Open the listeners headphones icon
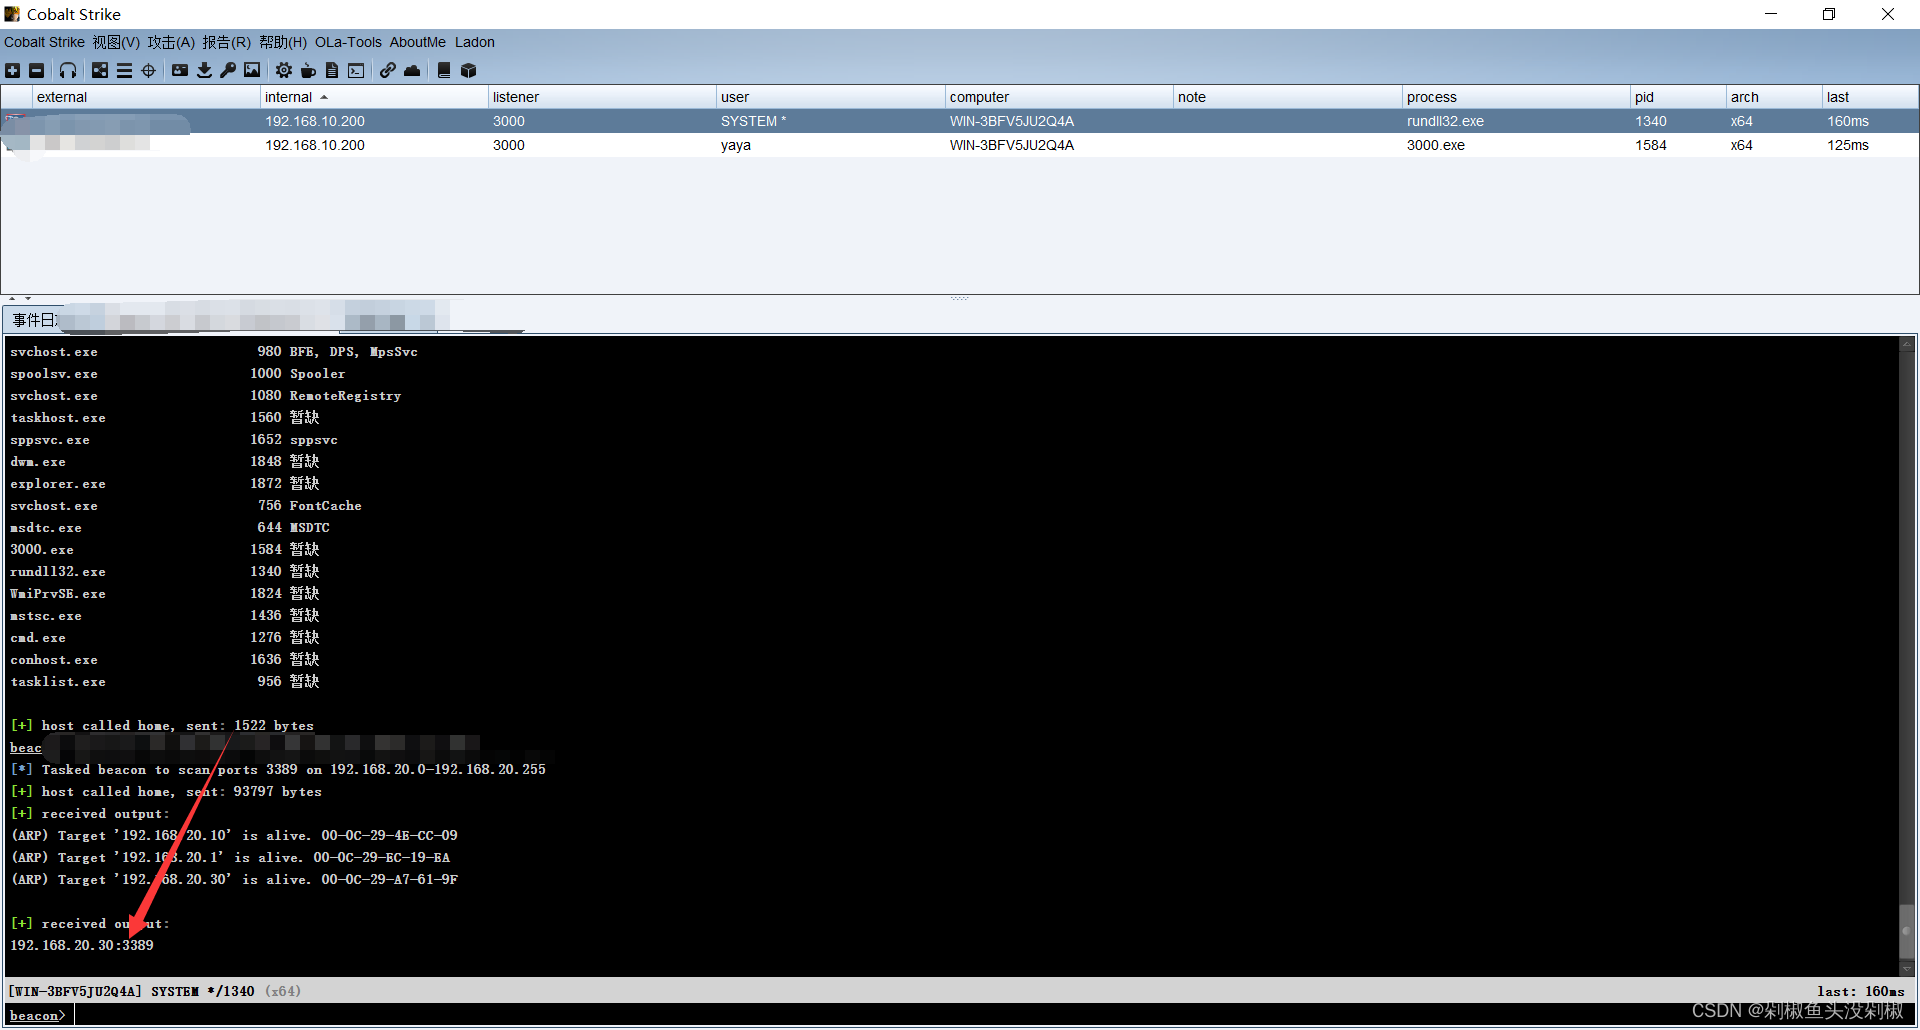 coord(68,70)
